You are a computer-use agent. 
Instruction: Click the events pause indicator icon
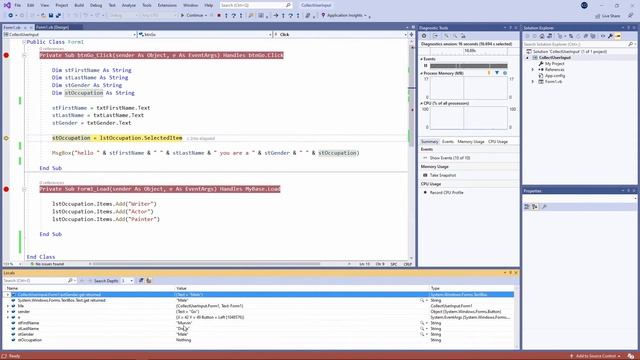tap(425, 66)
